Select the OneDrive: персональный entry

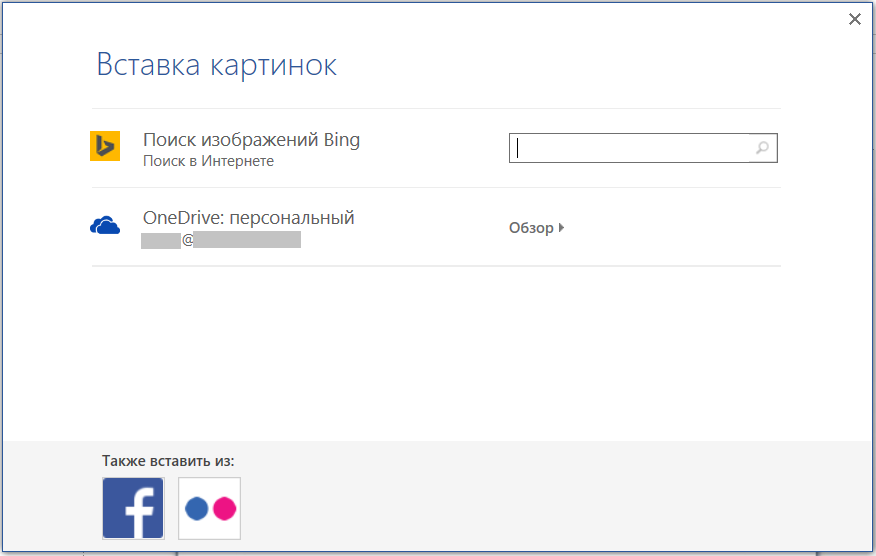(x=248, y=218)
